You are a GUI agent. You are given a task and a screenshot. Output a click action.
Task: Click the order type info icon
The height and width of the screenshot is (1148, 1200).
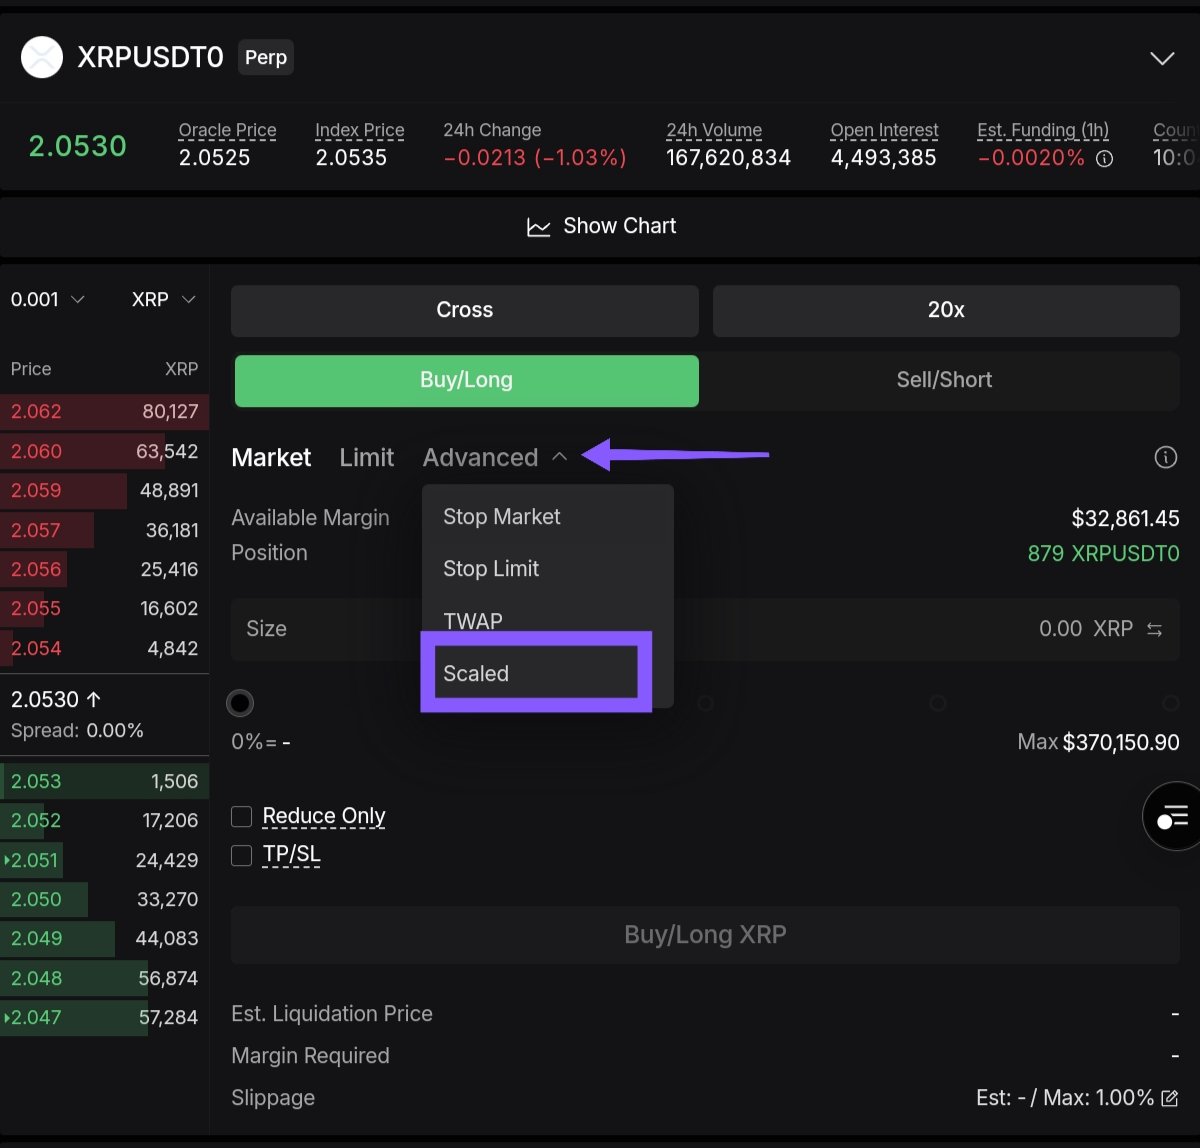coord(1166,457)
